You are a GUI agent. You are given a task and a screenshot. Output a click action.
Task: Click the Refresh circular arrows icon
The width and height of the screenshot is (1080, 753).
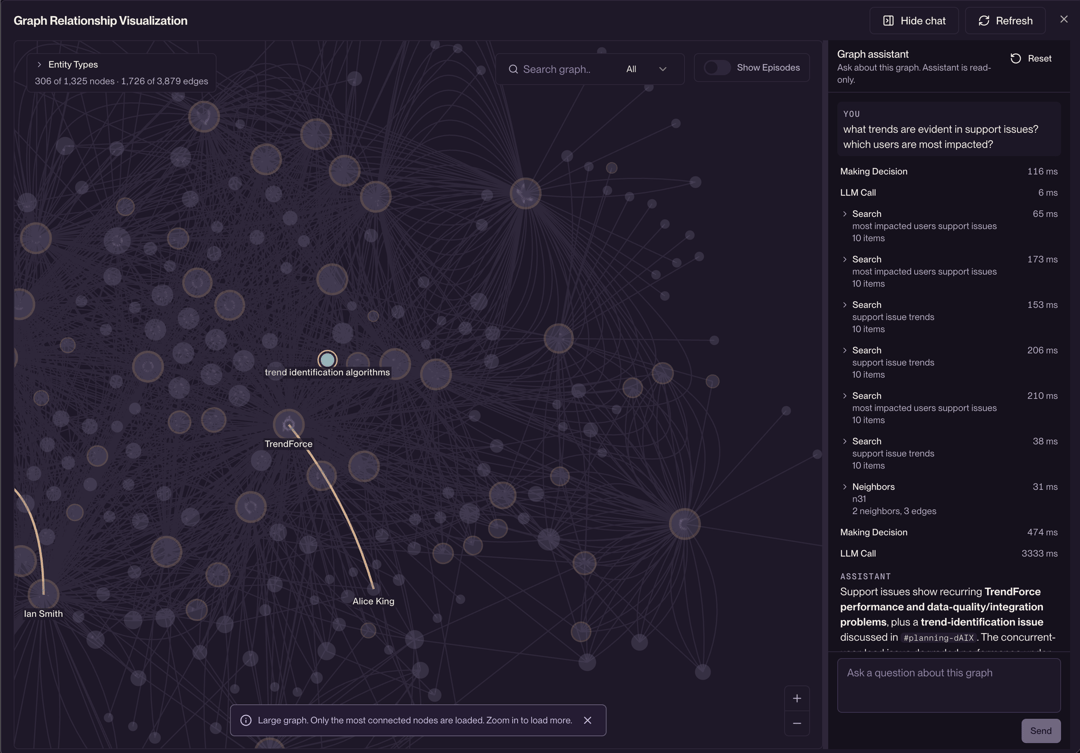[984, 21]
